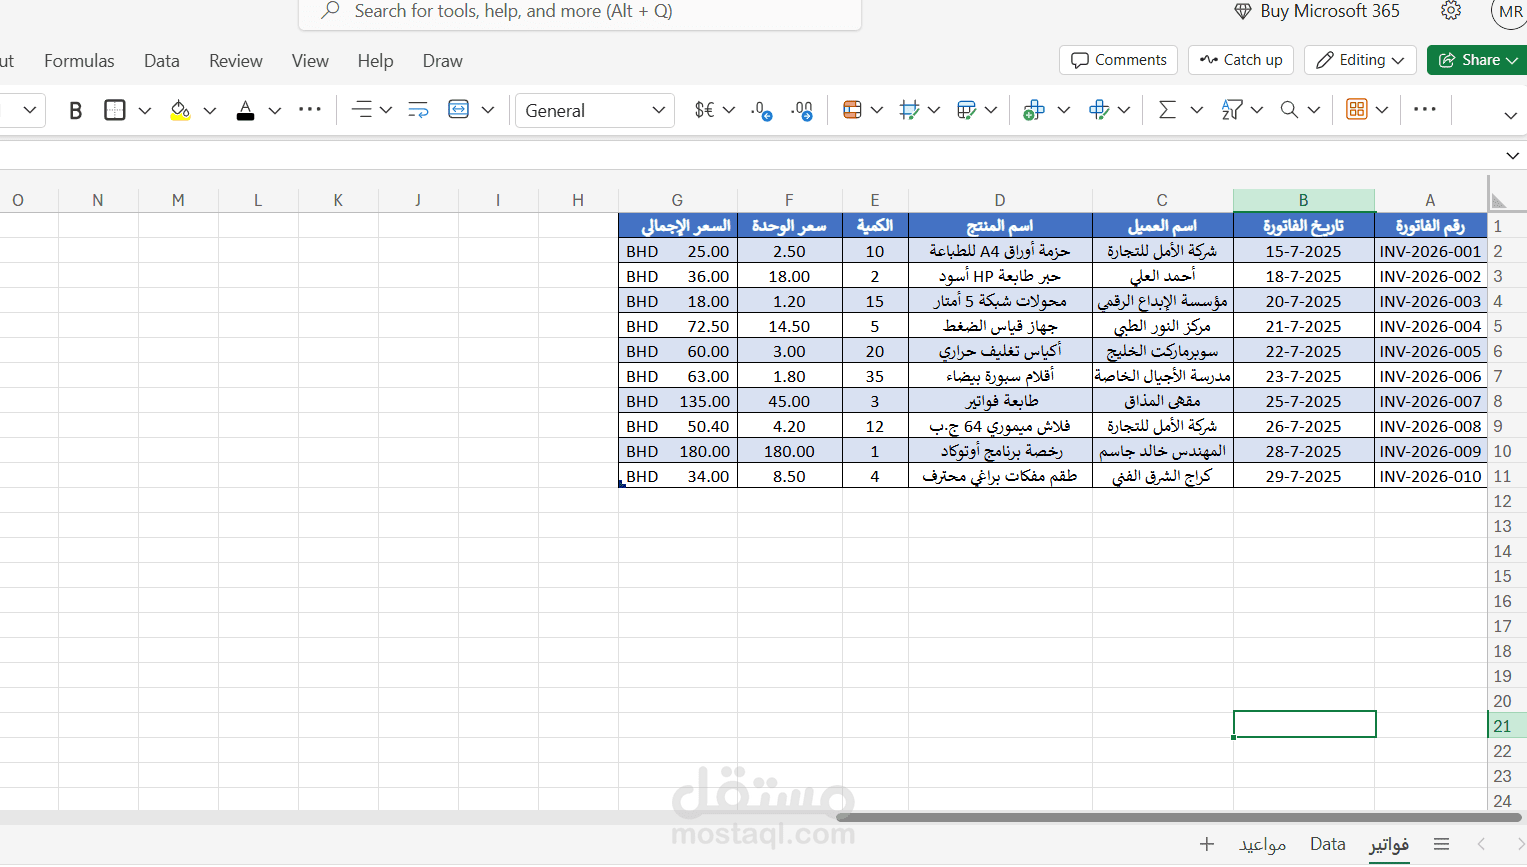Click the Sort and Filter icon
This screenshot has width=1527, height=867.
[x=1232, y=110]
